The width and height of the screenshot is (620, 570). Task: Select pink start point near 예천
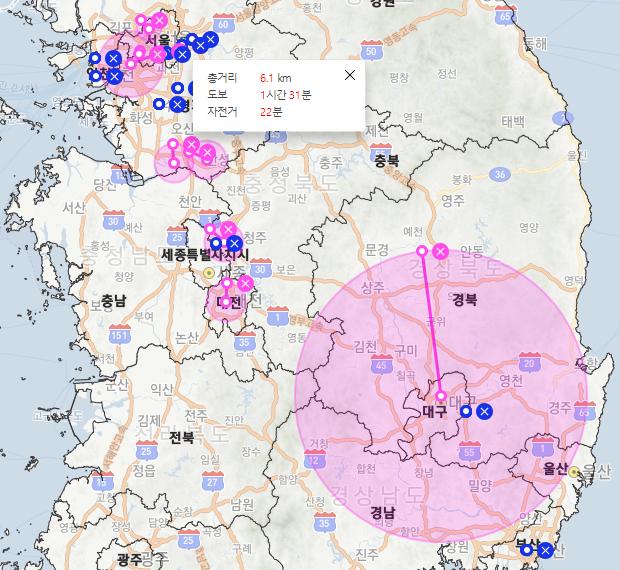(422, 251)
